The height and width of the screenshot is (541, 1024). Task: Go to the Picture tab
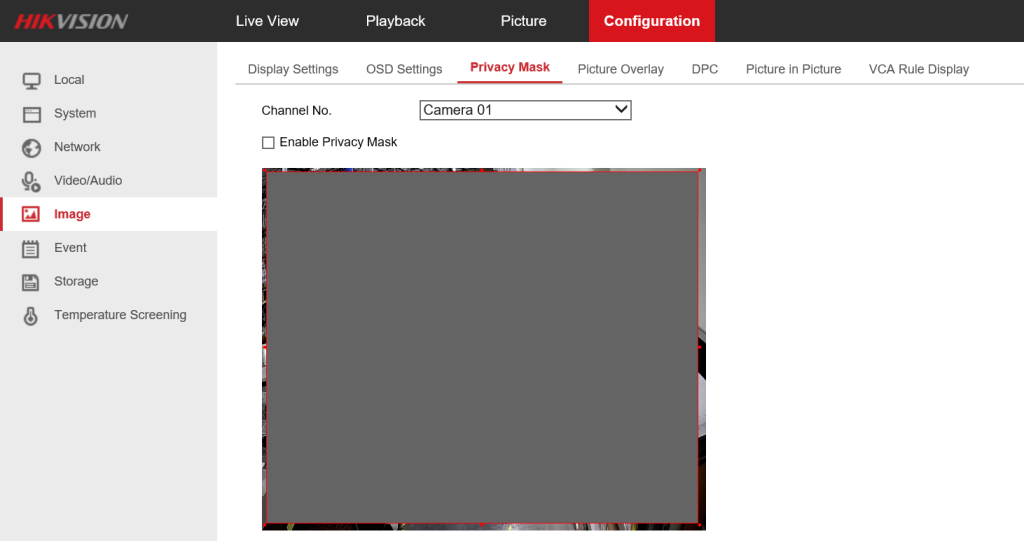coord(523,21)
